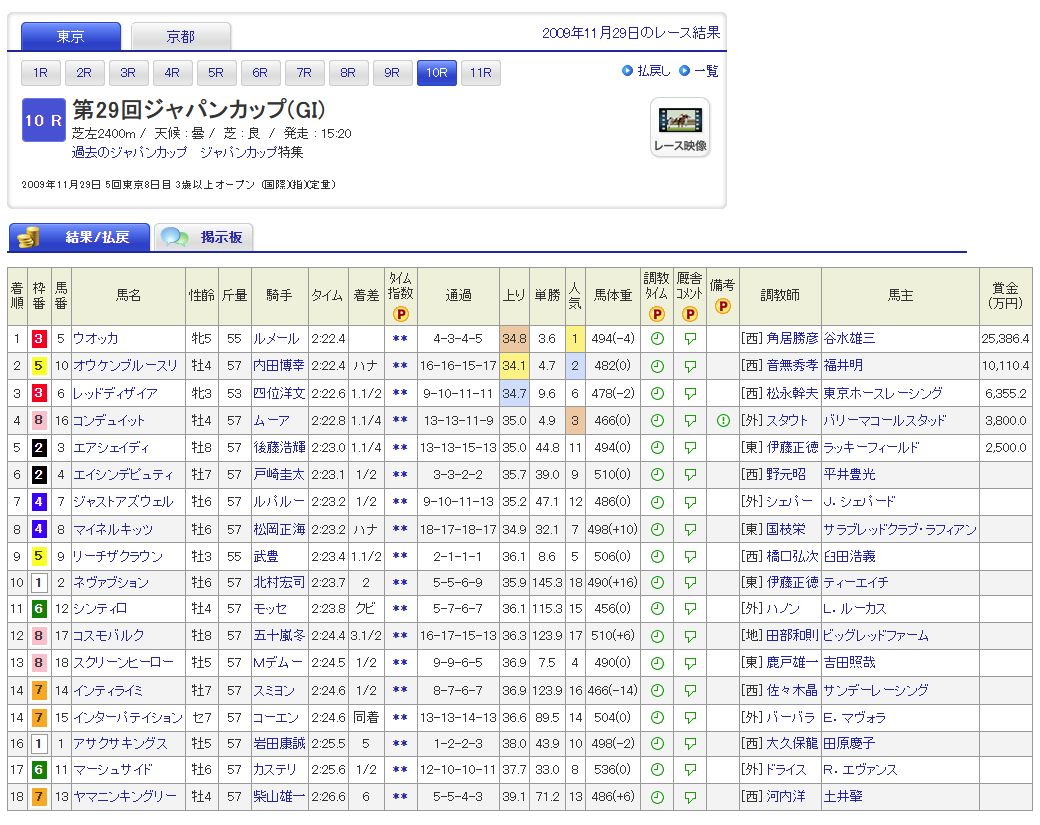Image resolution: width=1040 pixels, height=825 pixels.
Task: Open stable comment icon for オウケンブルースリ
Action: tap(690, 366)
